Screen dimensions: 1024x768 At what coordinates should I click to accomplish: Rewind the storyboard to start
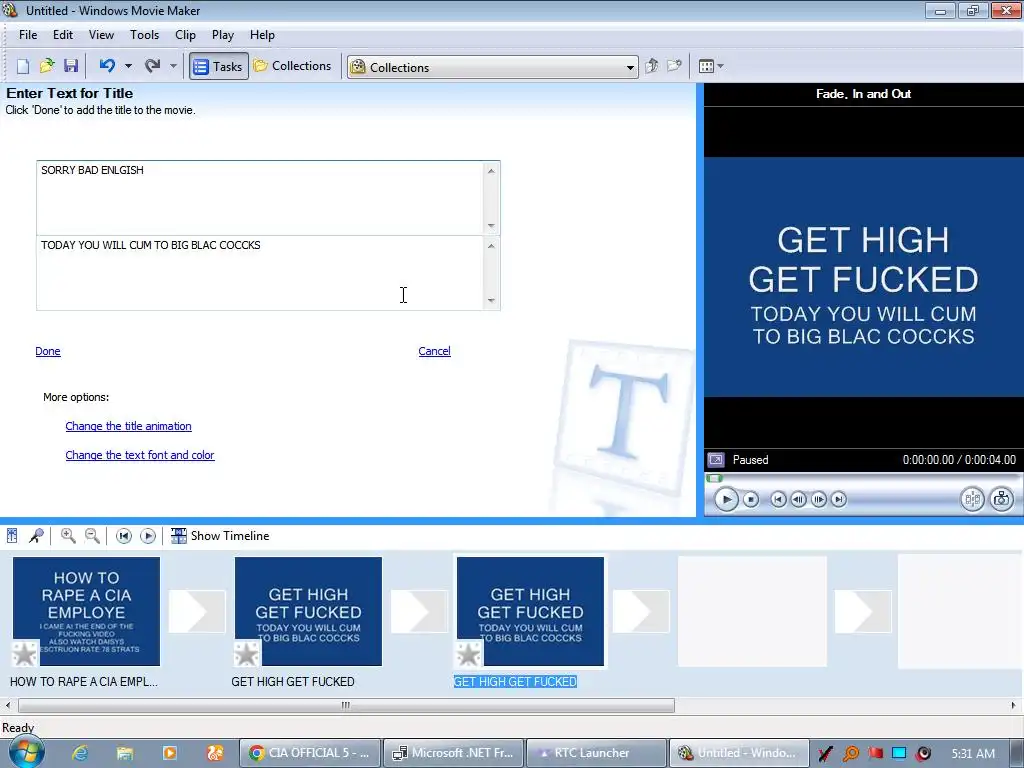(123, 536)
